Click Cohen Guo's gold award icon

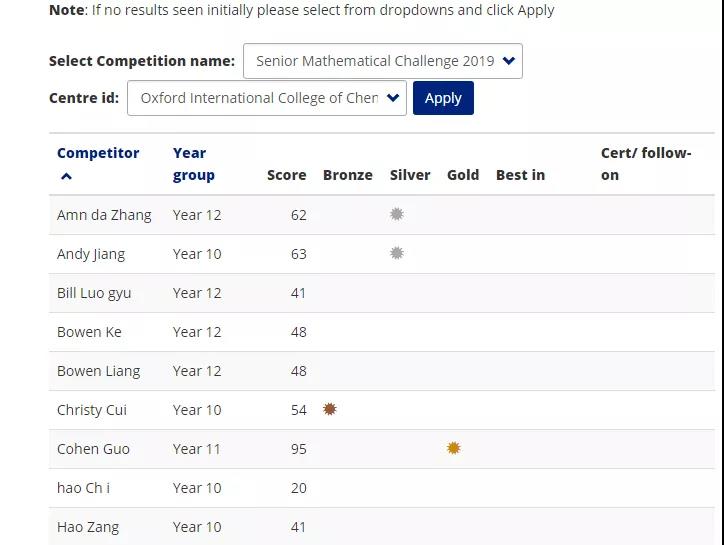tap(454, 448)
